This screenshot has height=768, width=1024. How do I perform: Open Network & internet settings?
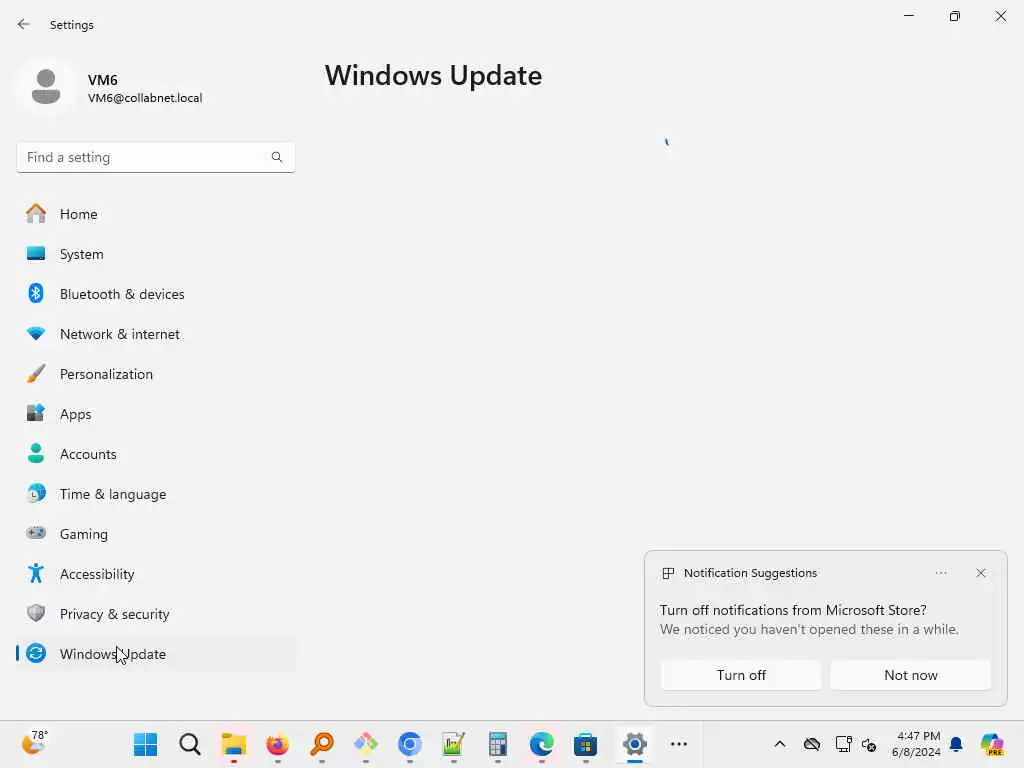[155, 334]
